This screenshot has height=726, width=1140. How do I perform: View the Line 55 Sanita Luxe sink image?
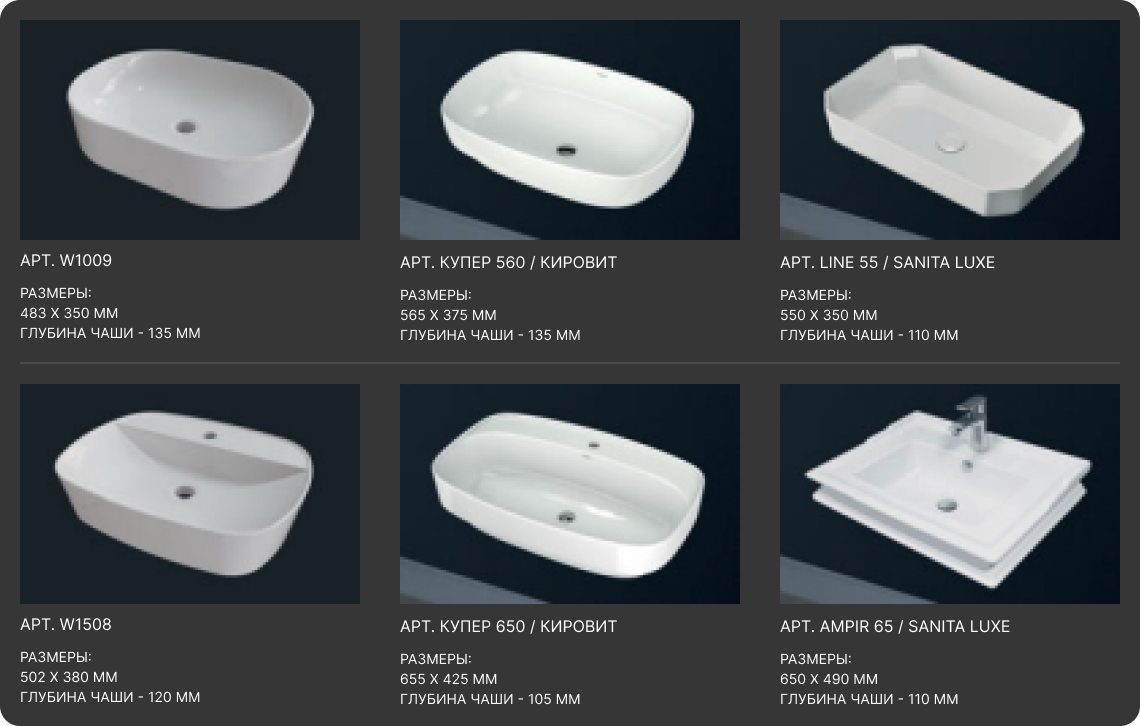(x=950, y=130)
